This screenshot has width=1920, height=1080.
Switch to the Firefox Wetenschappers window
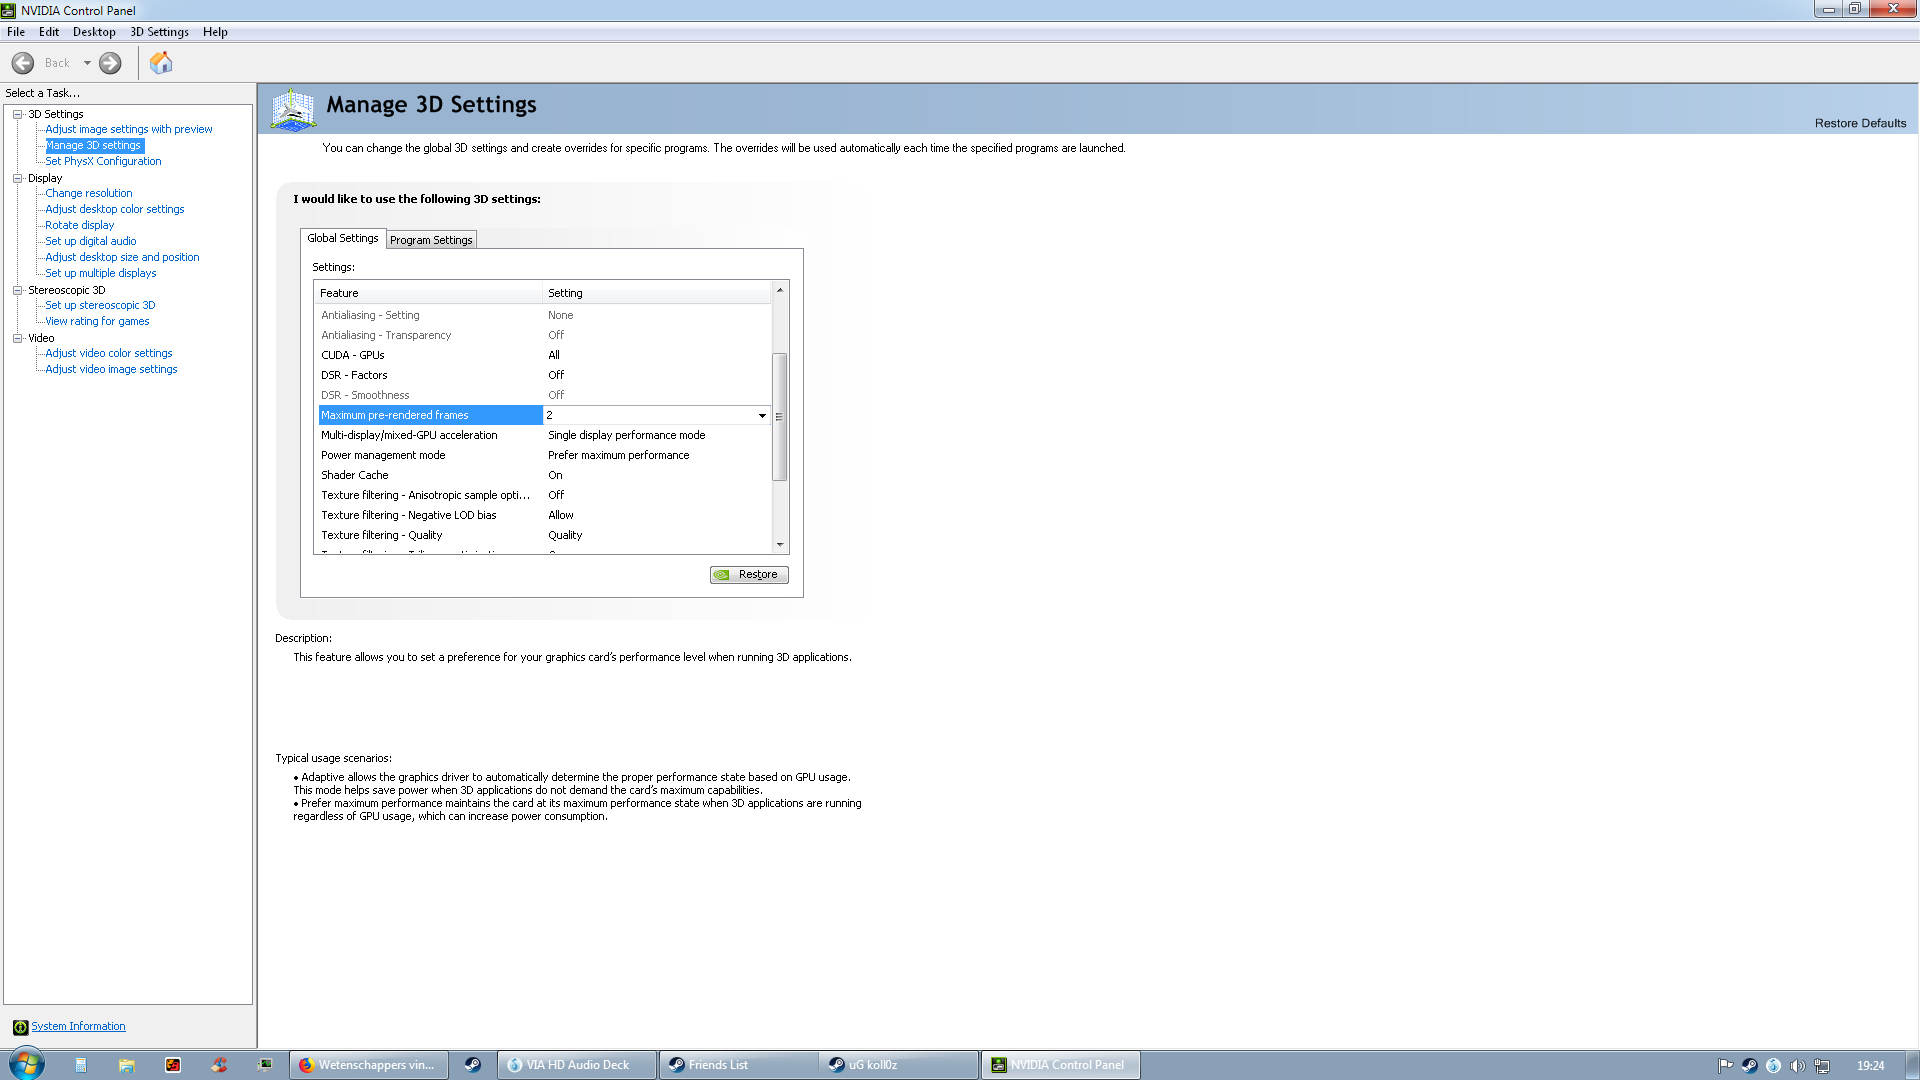(369, 1065)
